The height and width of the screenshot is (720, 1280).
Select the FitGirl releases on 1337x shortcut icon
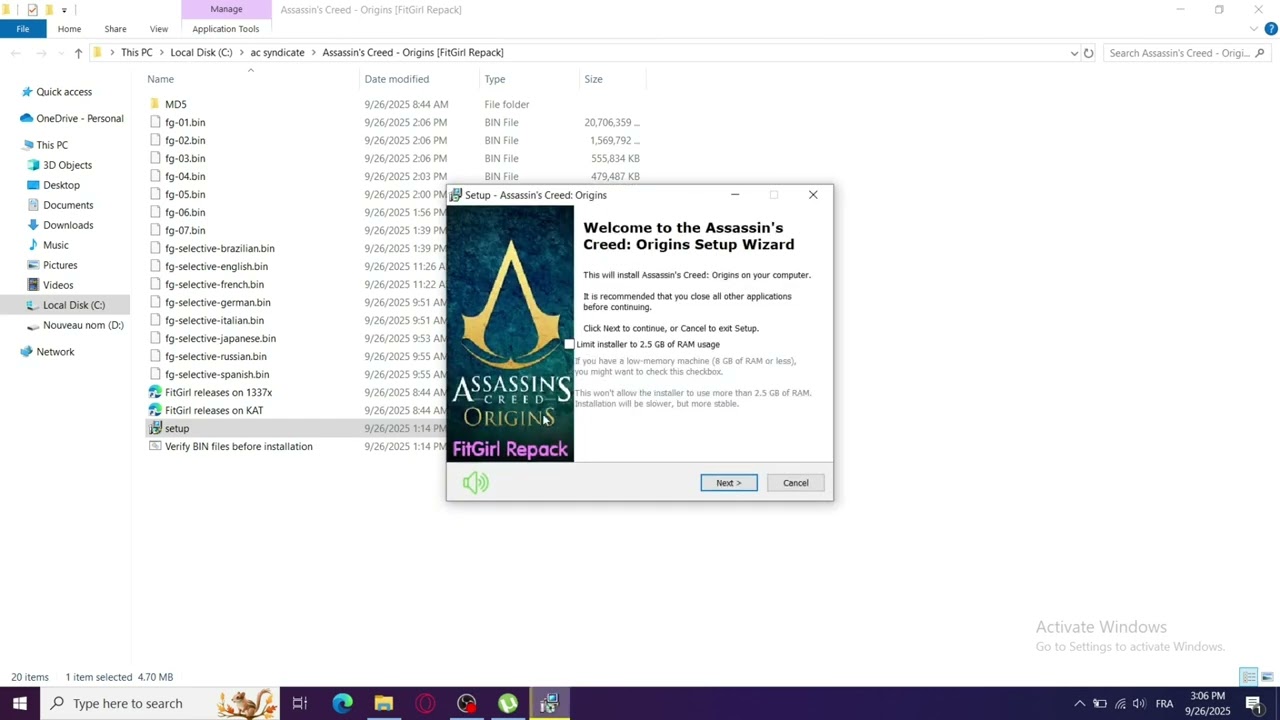tap(155, 392)
